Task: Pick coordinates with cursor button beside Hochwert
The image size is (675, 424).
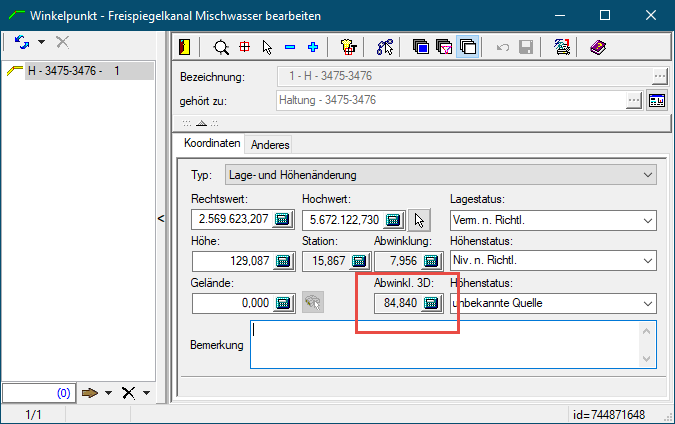Action: click(x=419, y=220)
